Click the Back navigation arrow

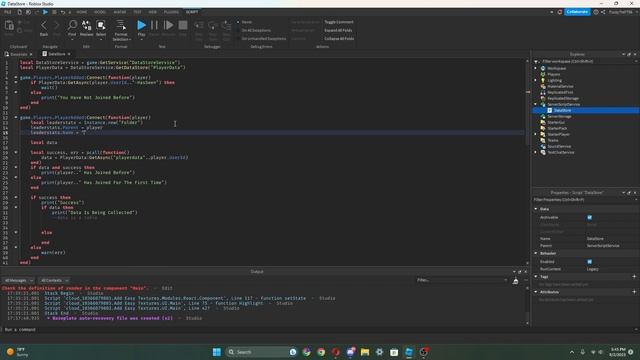click(x=44, y=25)
